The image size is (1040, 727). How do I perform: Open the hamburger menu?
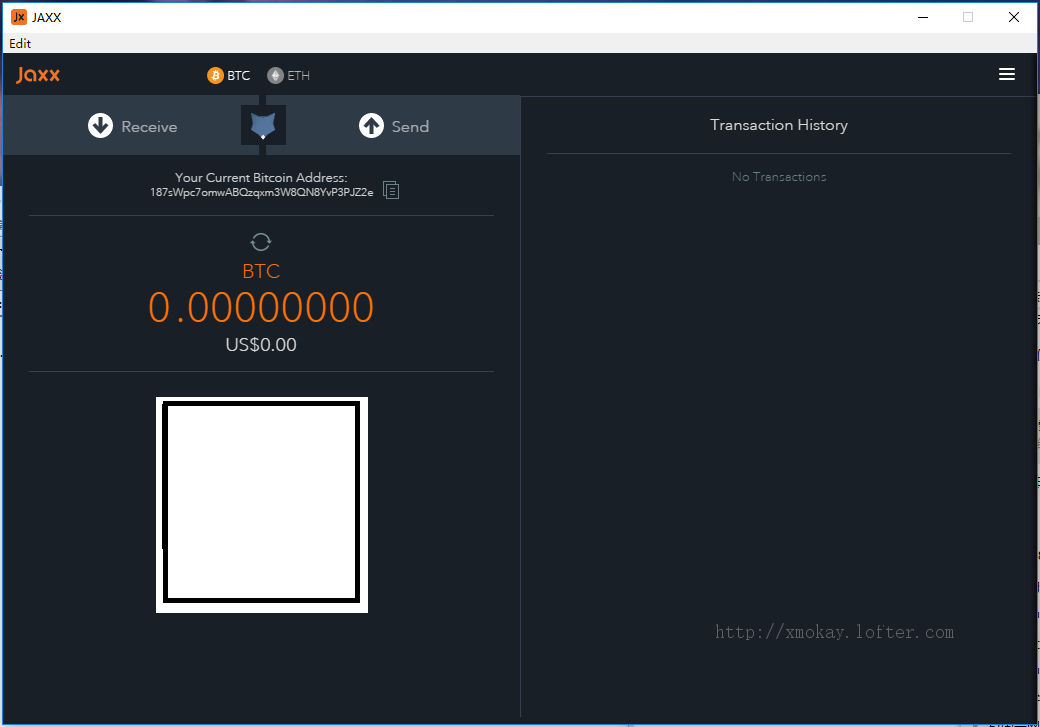[x=1006, y=74]
